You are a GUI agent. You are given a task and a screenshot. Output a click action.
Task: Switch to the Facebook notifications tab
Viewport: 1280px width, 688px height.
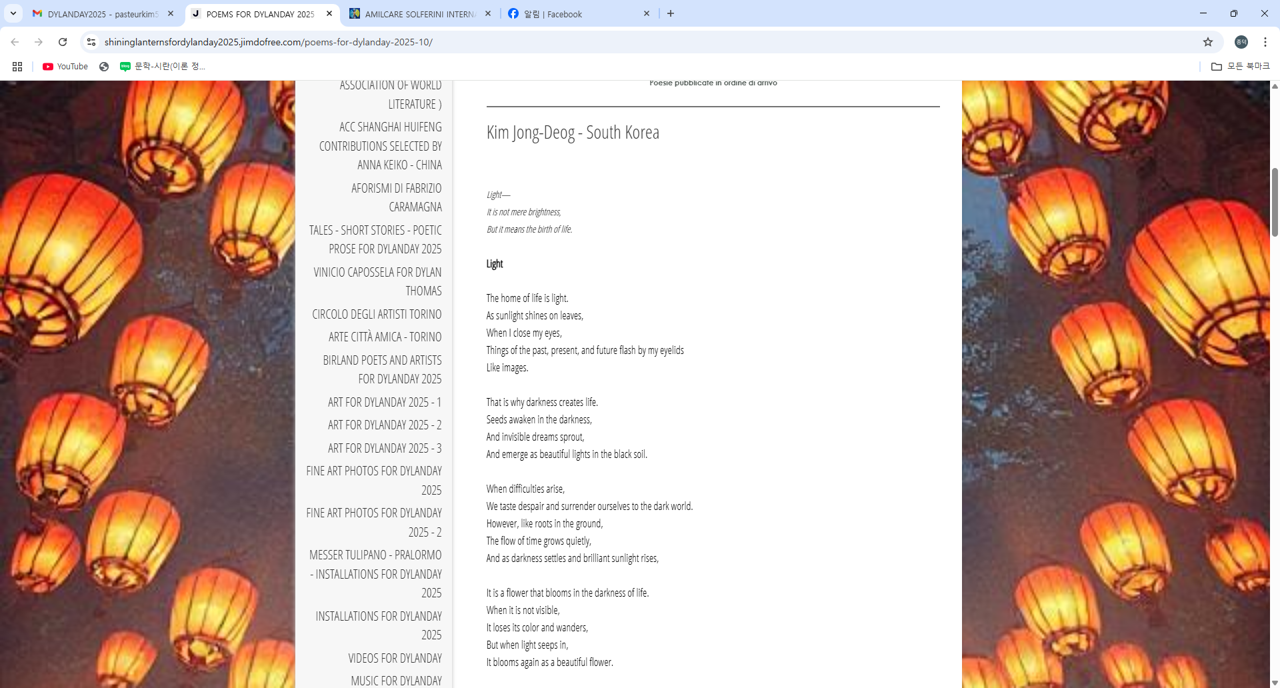tap(580, 14)
